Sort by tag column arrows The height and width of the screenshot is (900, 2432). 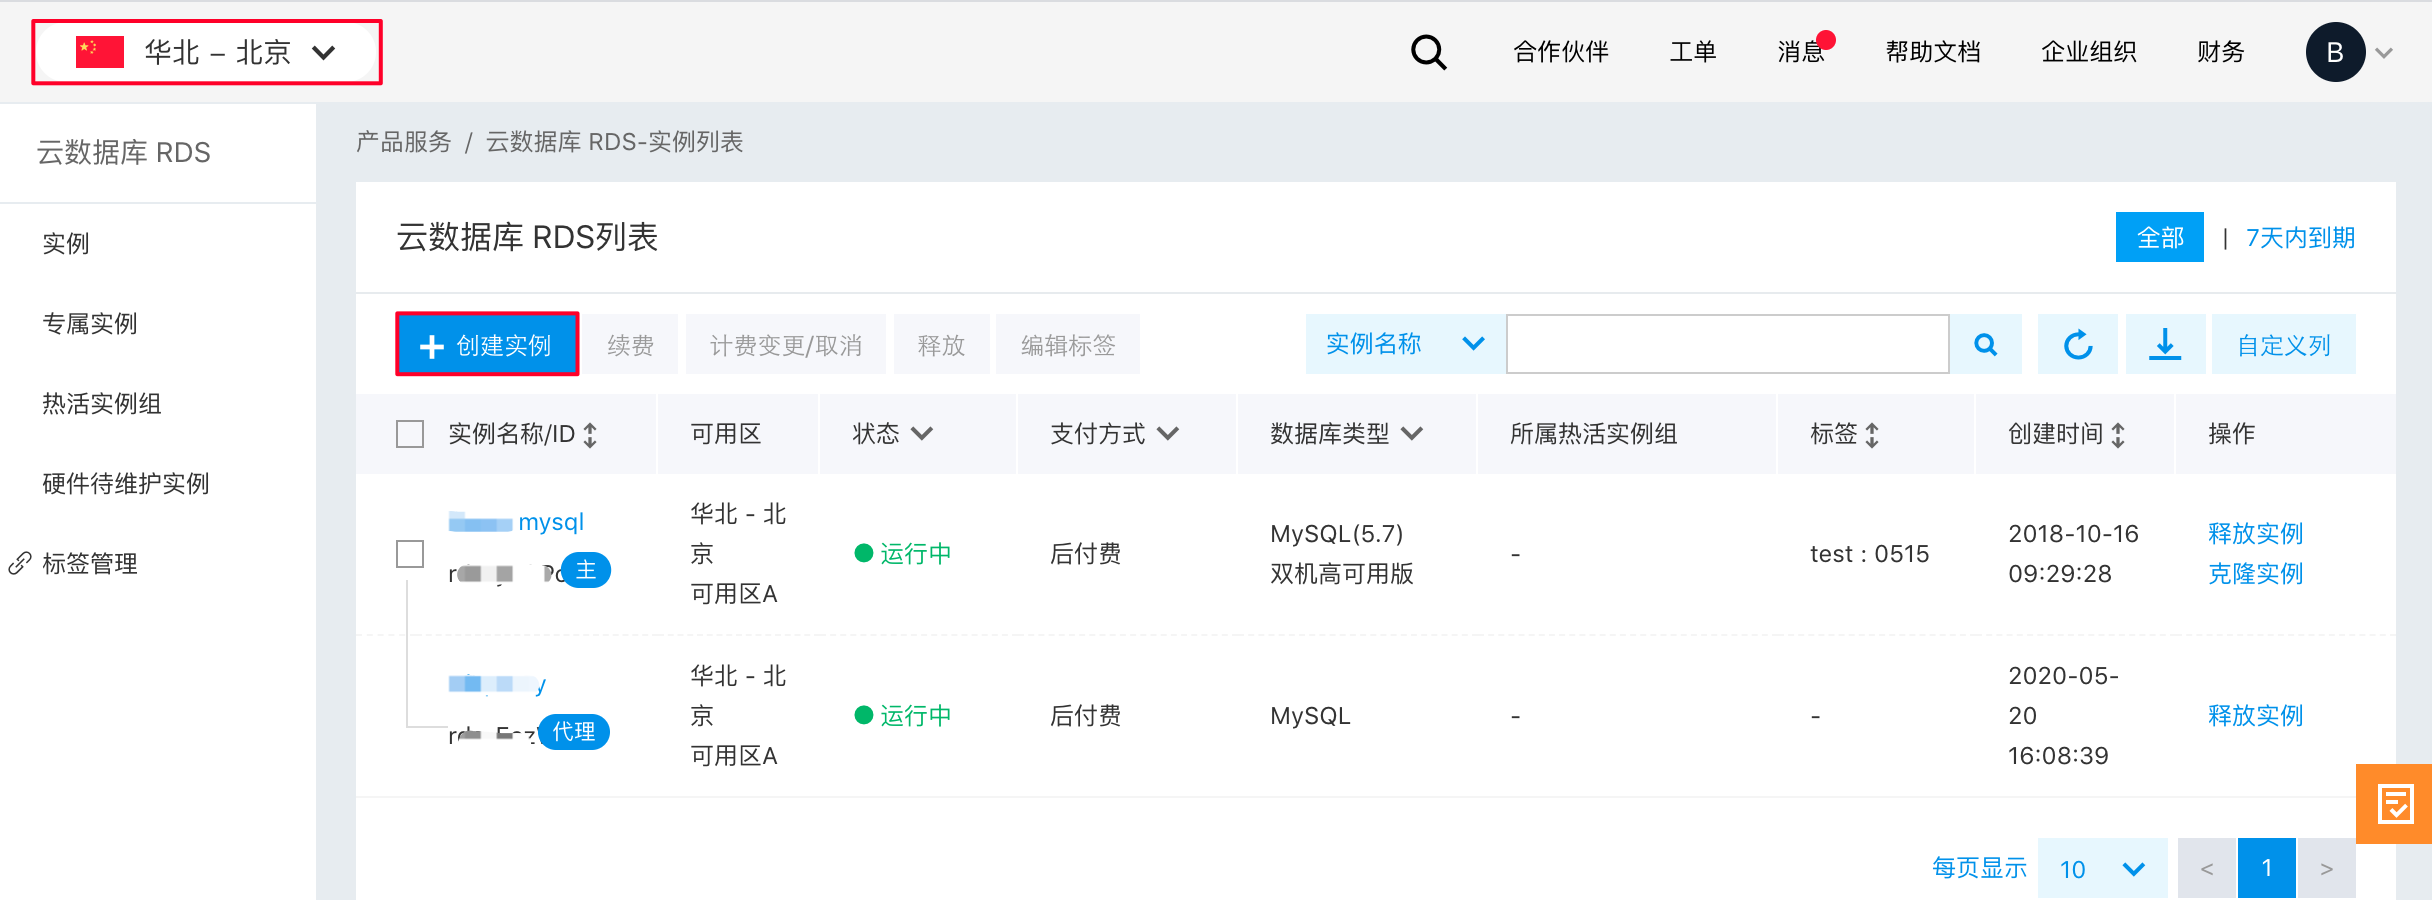(x=1872, y=435)
